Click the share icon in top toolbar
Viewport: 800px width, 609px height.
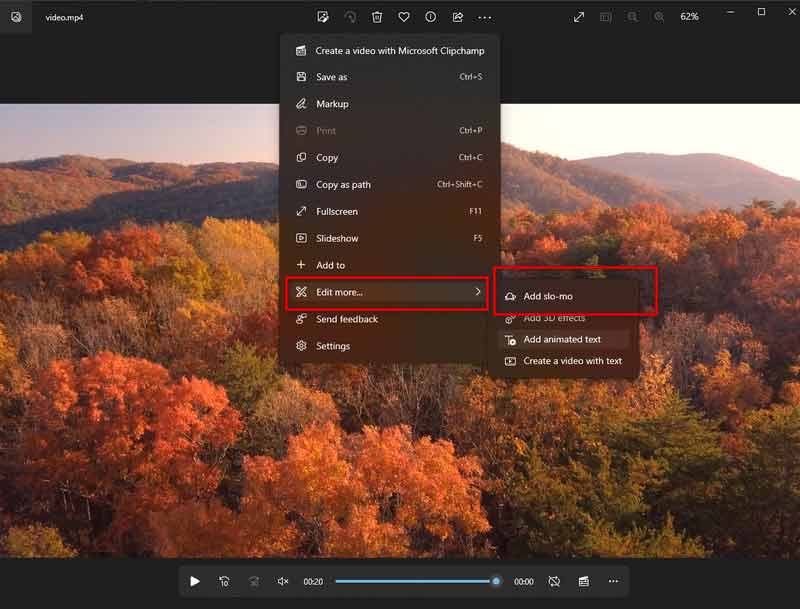[x=458, y=17]
